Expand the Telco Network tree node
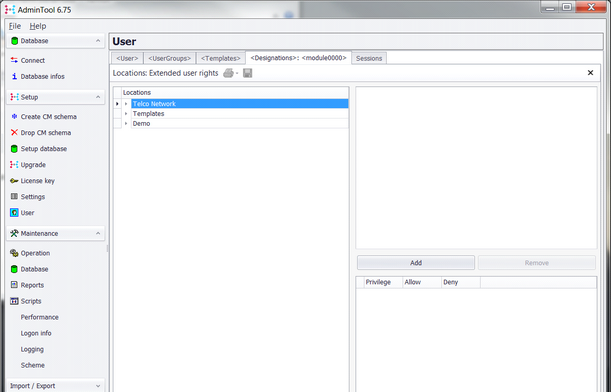This screenshot has height=392, width=611. [126, 104]
